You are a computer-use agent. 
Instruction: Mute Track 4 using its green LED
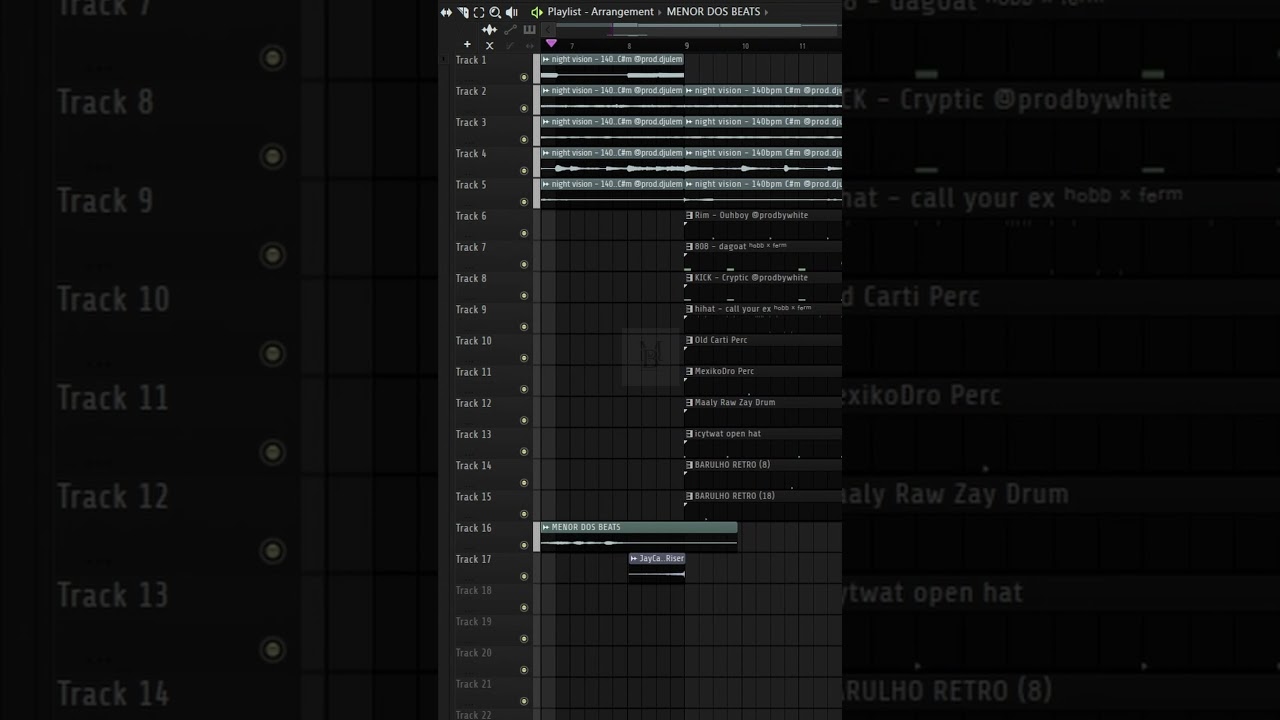tap(524, 171)
